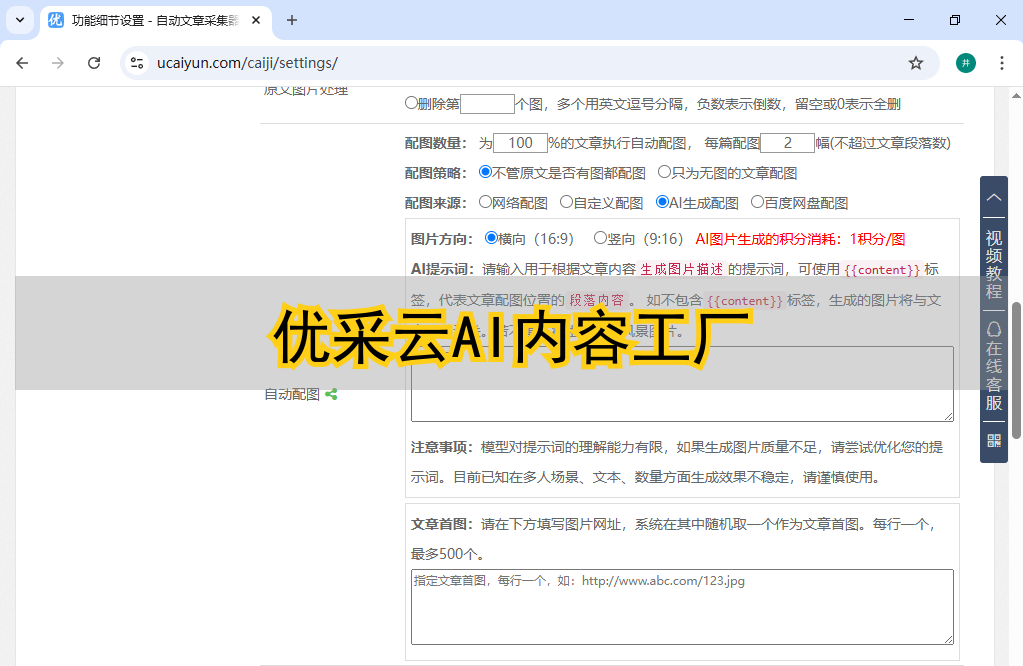Reload the ucaiyun settings page
The width and height of the screenshot is (1023, 666).
pyautogui.click(x=94, y=63)
